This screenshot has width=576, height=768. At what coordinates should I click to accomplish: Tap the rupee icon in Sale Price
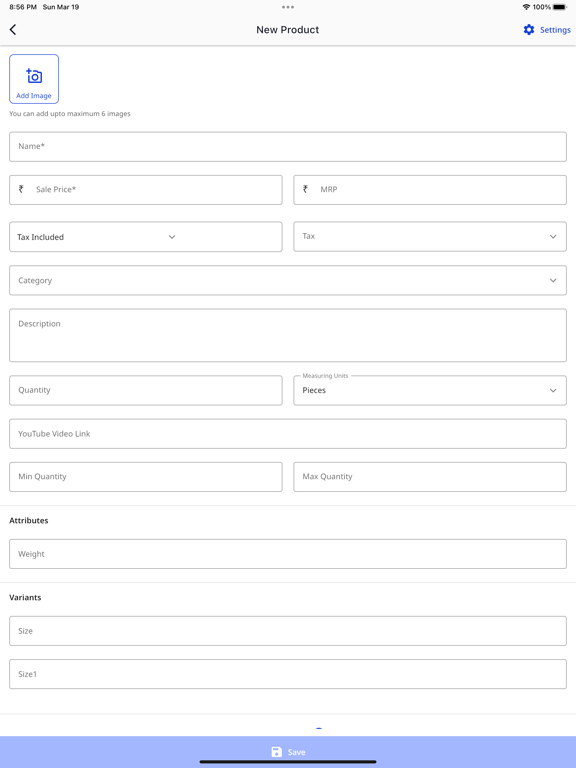point(21,189)
